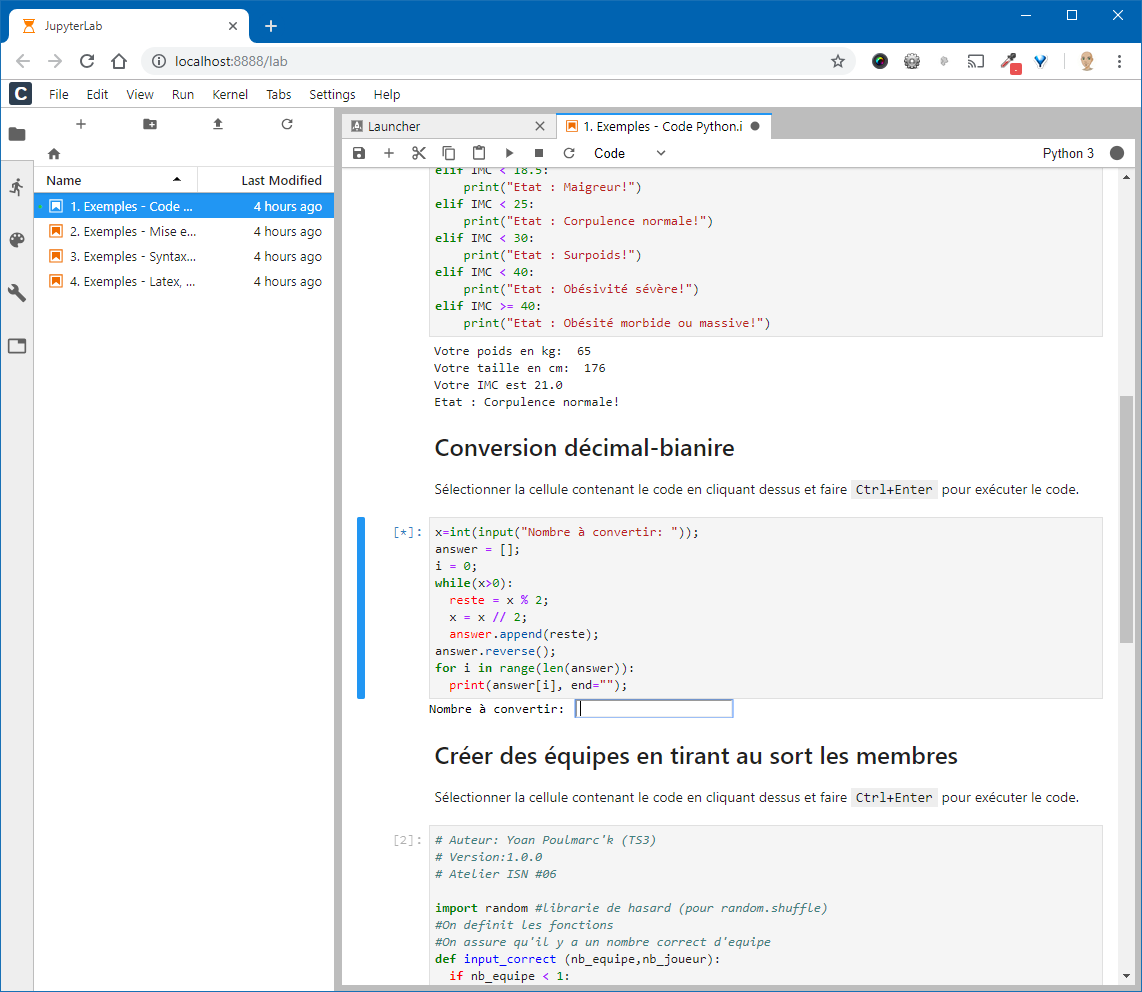Click the JupyterLab logo icon
Image resolution: width=1142 pixels, height=992 pixels.
coord(20,93)
